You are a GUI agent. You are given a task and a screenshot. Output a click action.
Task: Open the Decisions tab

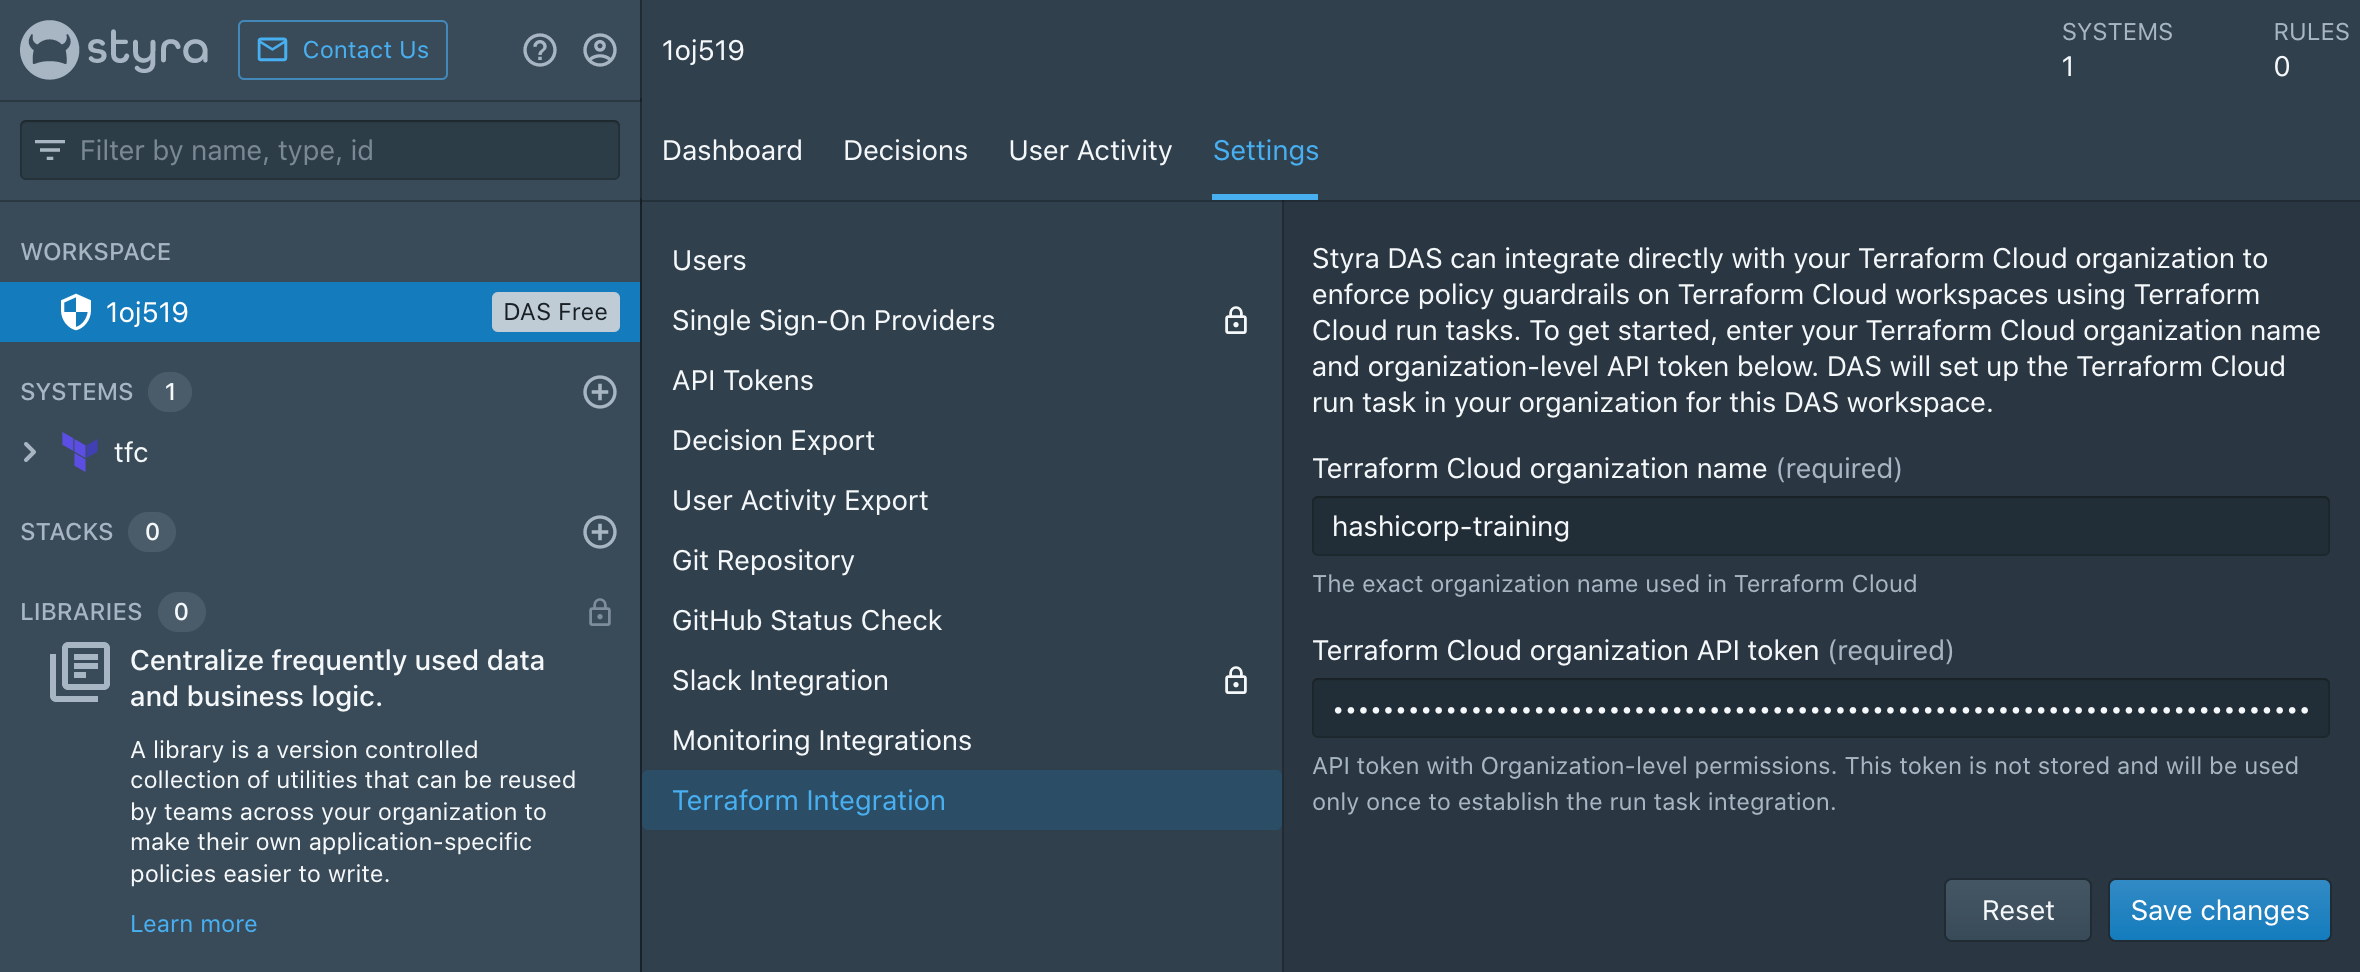(x=905, y=151)
